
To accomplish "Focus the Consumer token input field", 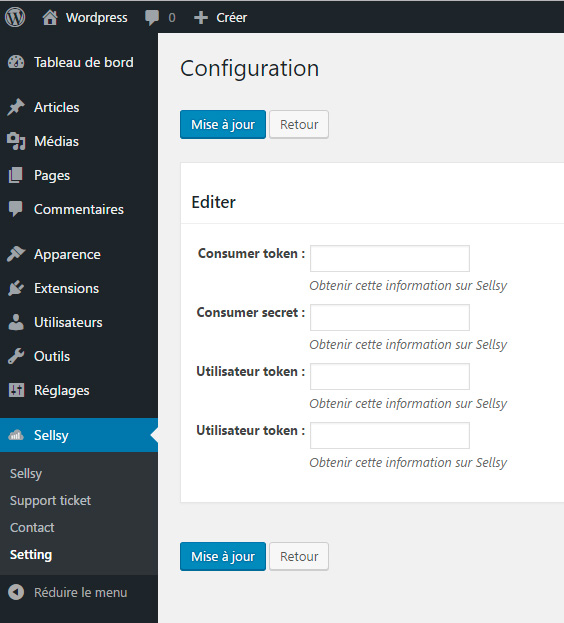I will 390,258.
